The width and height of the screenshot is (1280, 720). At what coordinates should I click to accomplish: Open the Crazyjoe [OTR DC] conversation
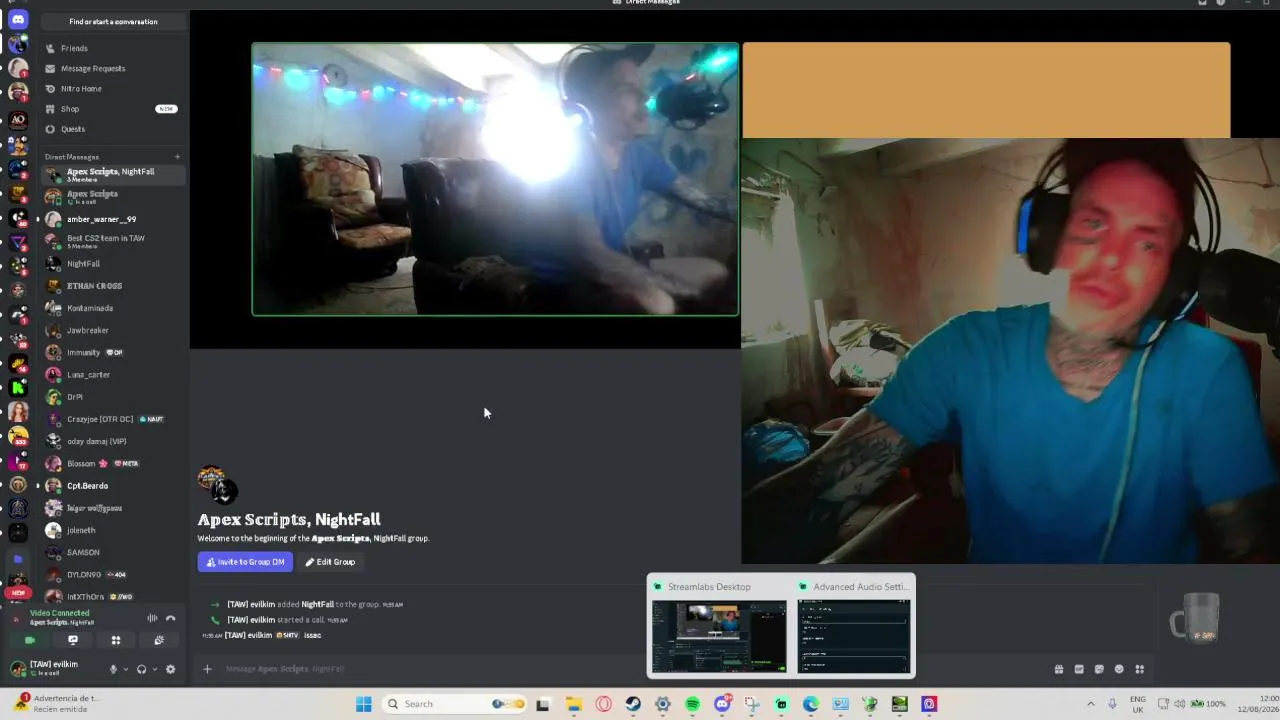pyautogui.click(x=112, y=419)
